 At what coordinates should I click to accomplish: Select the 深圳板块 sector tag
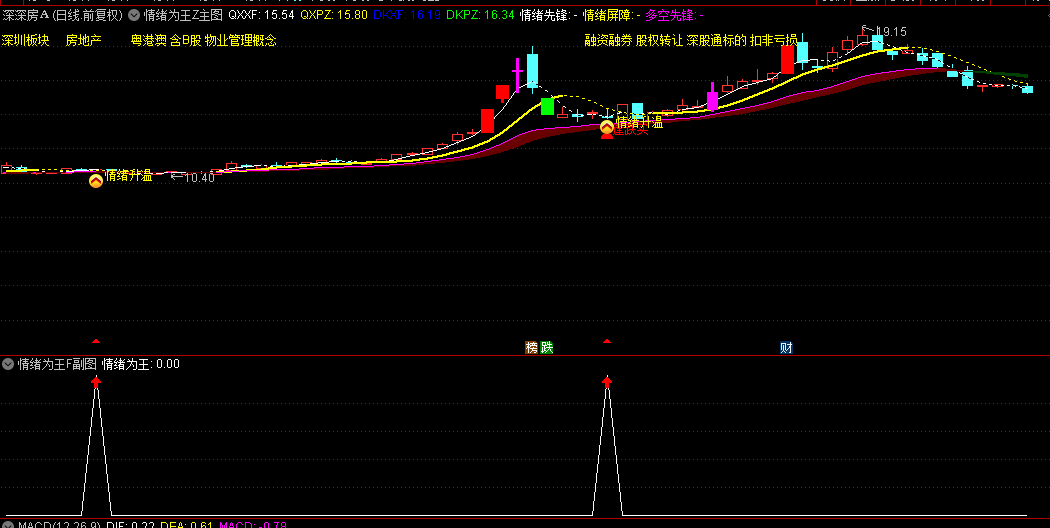[25, 41]
